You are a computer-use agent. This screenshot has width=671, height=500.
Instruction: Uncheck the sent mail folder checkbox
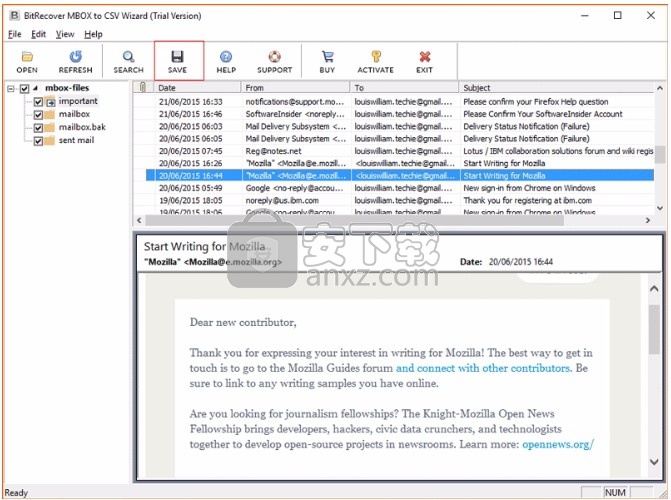pos(38,141)
